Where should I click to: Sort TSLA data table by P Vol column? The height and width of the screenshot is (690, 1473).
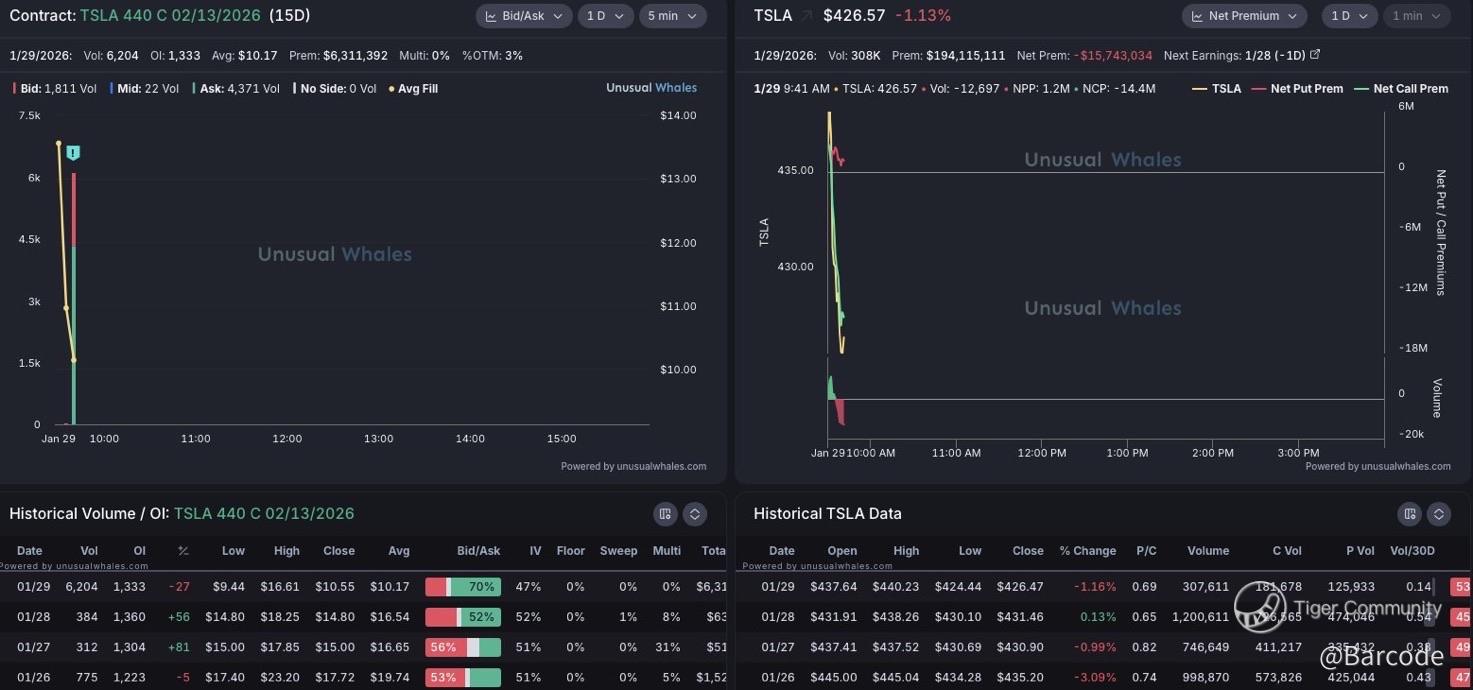pyautogui.click(x=1358, y=551)
